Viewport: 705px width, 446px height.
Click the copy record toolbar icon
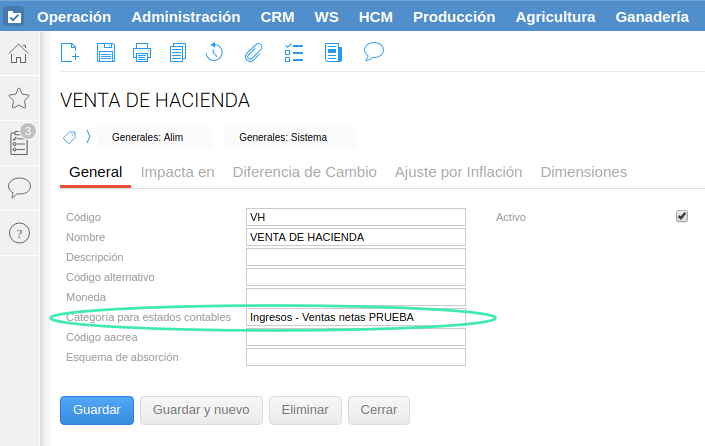178,53
